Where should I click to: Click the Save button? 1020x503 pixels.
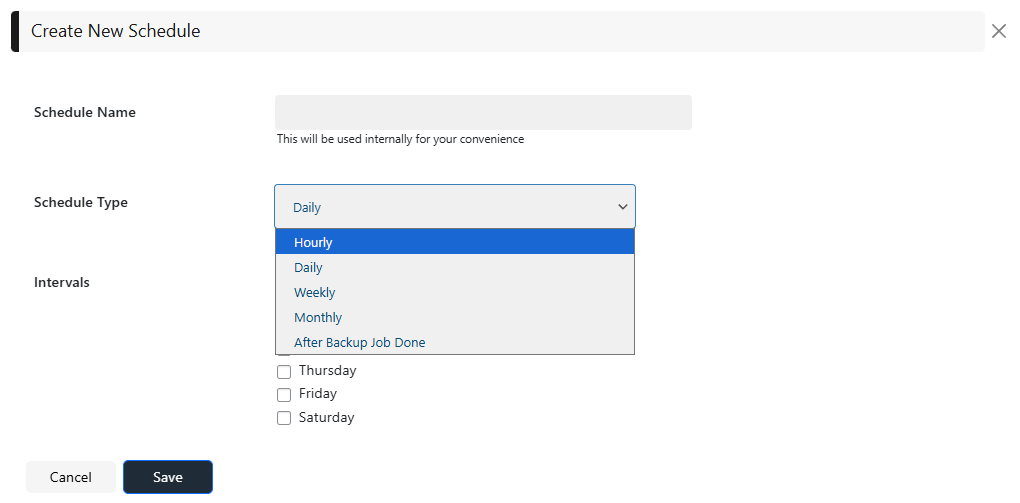(168, 477)
